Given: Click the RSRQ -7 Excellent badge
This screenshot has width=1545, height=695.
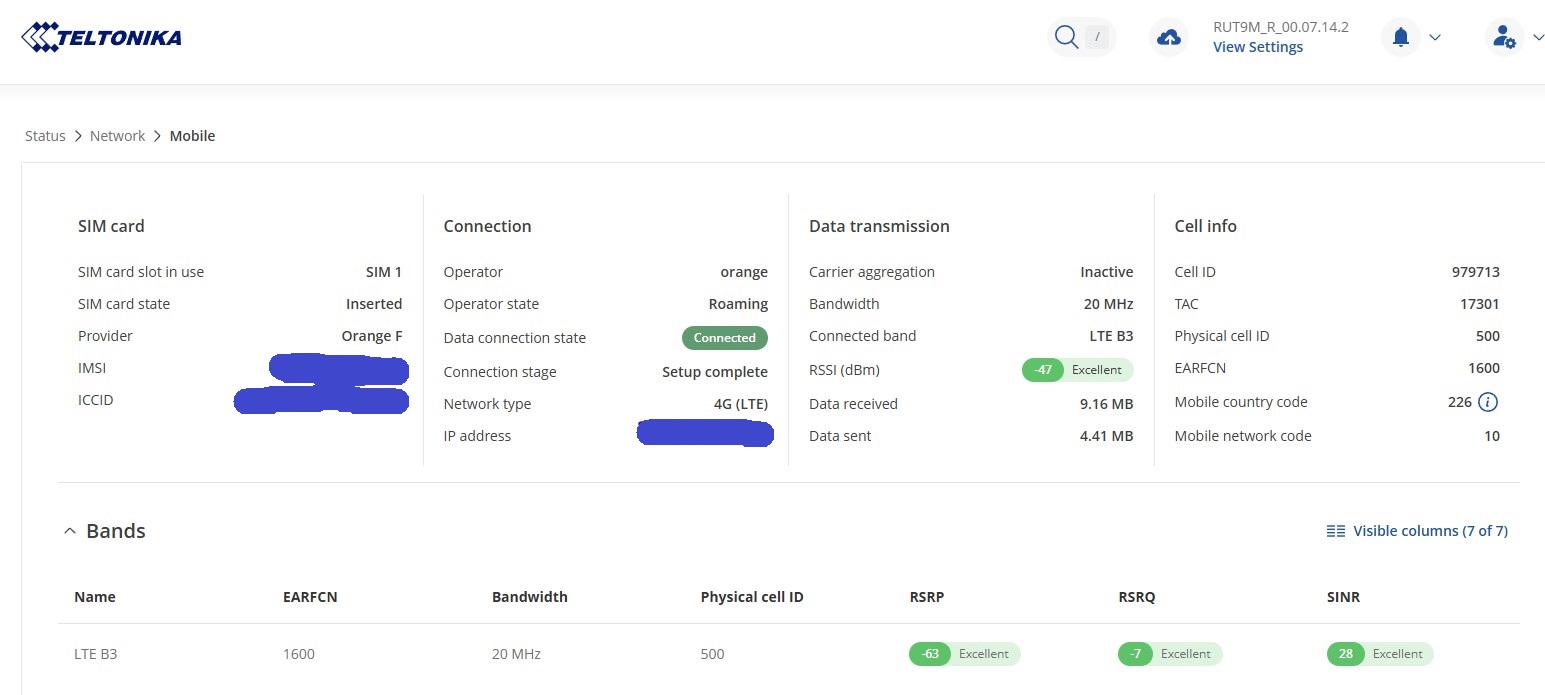Looking at the screenshot, I should pos(1170,654).
